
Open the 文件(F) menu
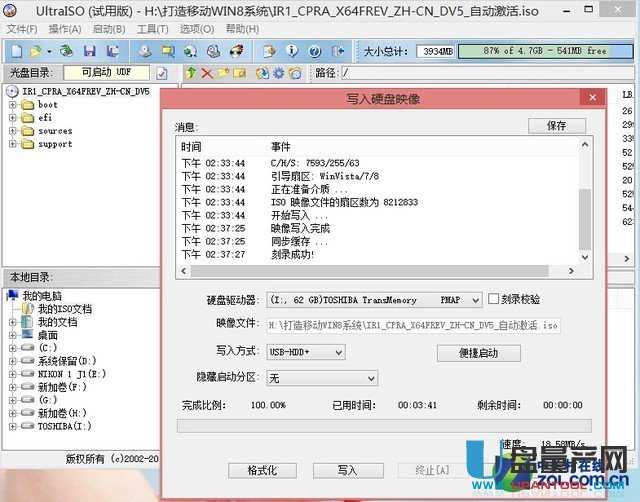(x=22, y=29)
